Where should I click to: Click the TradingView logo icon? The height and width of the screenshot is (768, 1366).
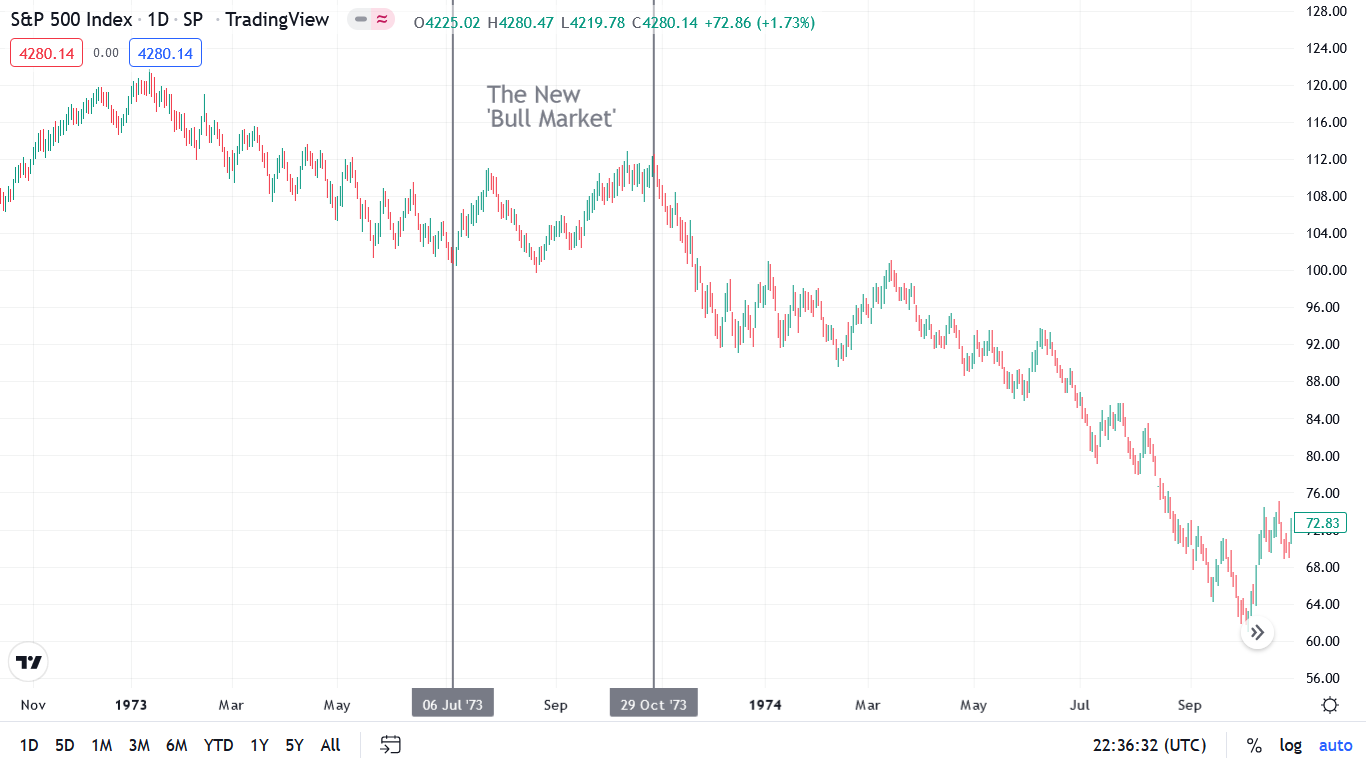[x=28, y=662]
